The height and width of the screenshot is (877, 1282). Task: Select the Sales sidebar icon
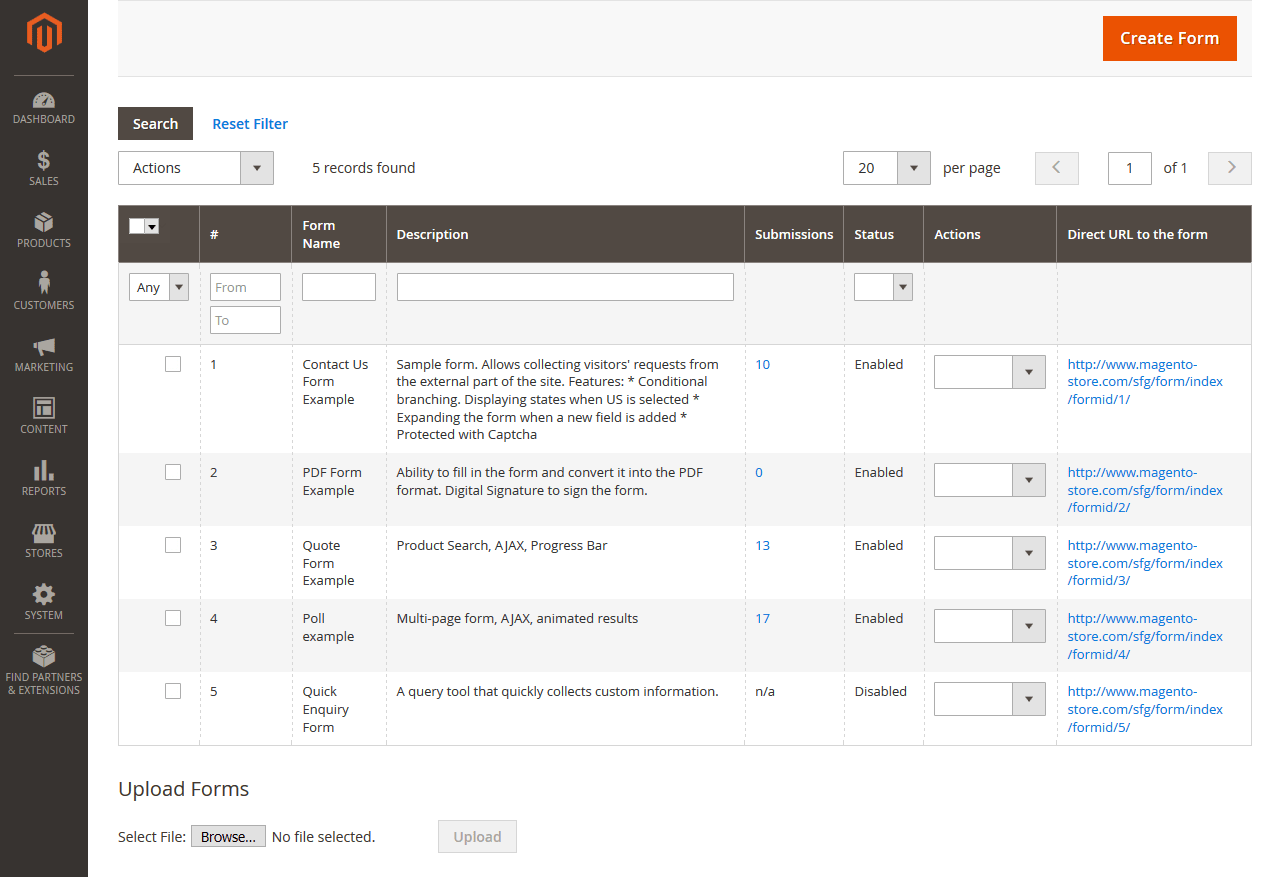43,167
